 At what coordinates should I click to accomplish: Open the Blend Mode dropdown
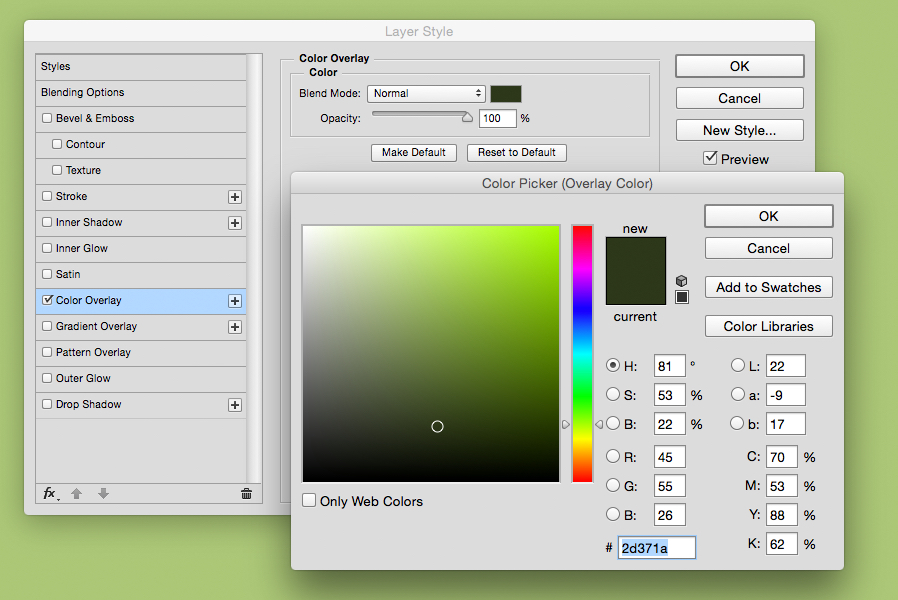coord(426,93)
